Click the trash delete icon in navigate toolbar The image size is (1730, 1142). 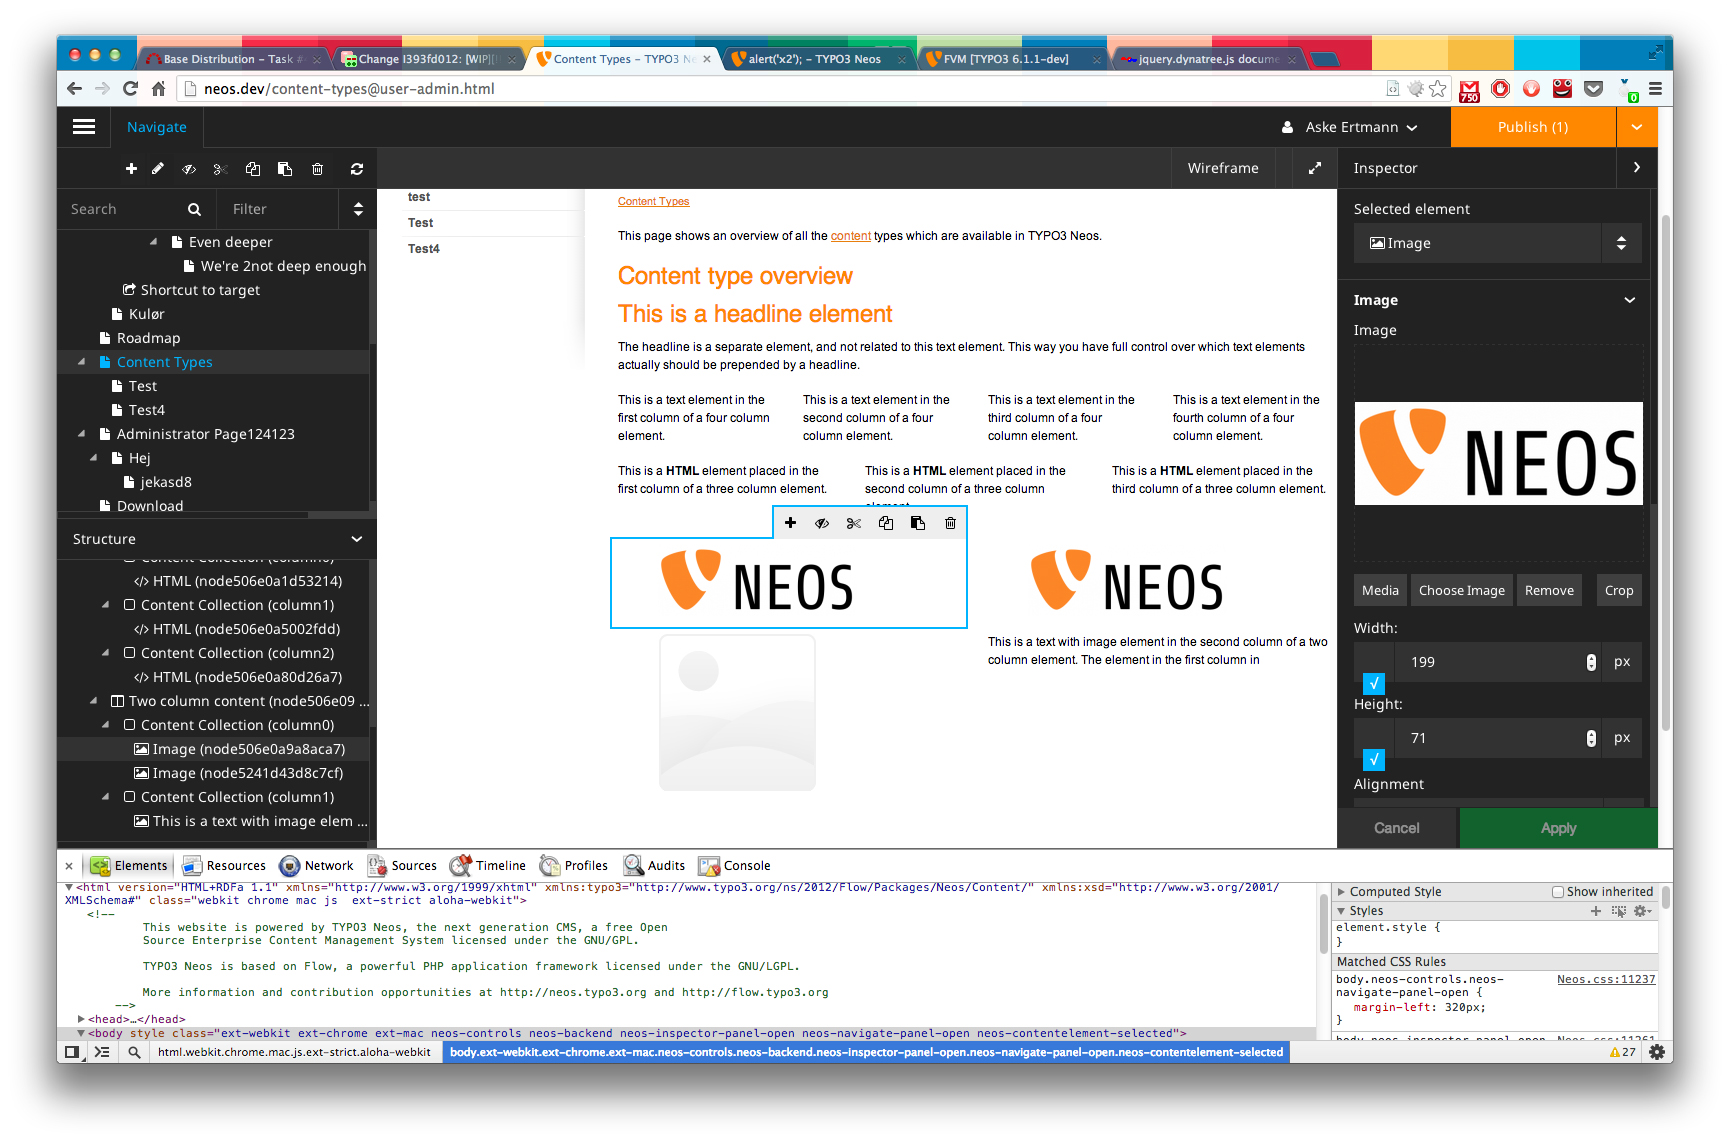coord(317,169)
